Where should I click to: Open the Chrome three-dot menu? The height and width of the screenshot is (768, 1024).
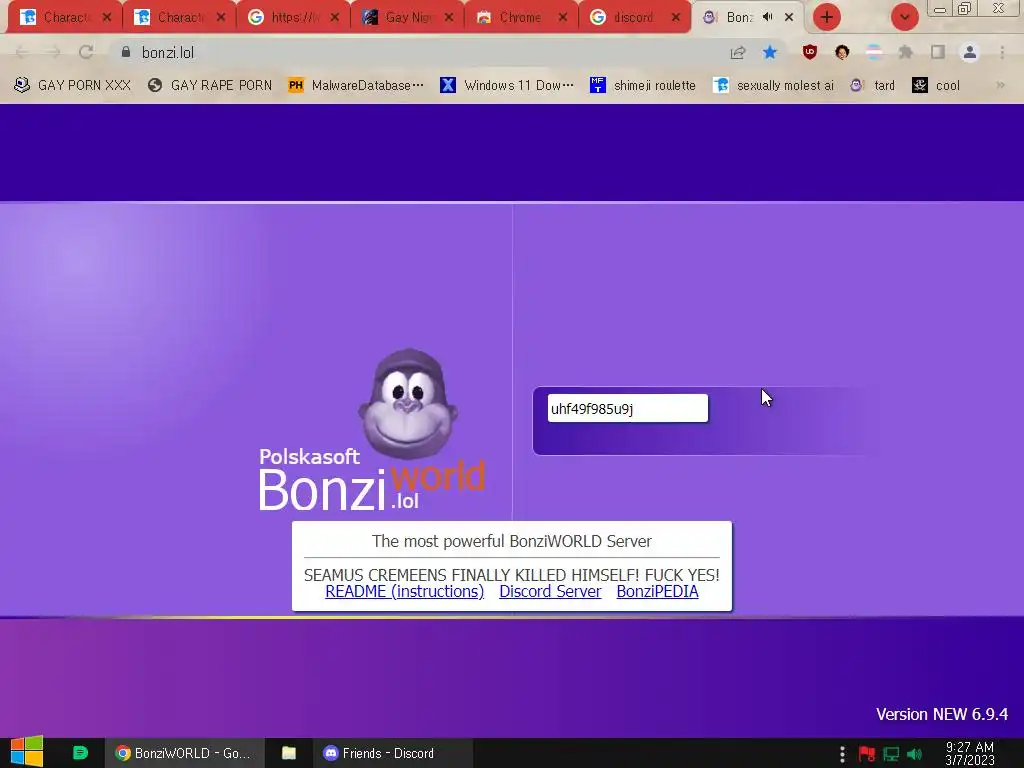click(x=1002, y=52)
